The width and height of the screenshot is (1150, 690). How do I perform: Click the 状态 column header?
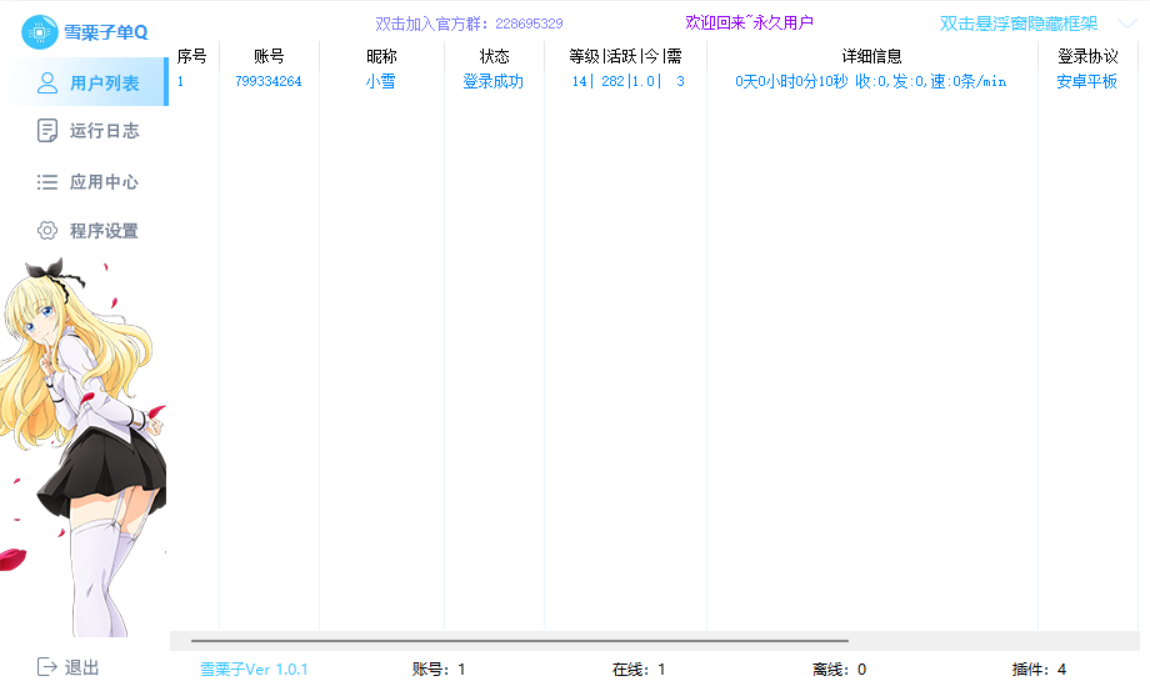click(494, 56)
